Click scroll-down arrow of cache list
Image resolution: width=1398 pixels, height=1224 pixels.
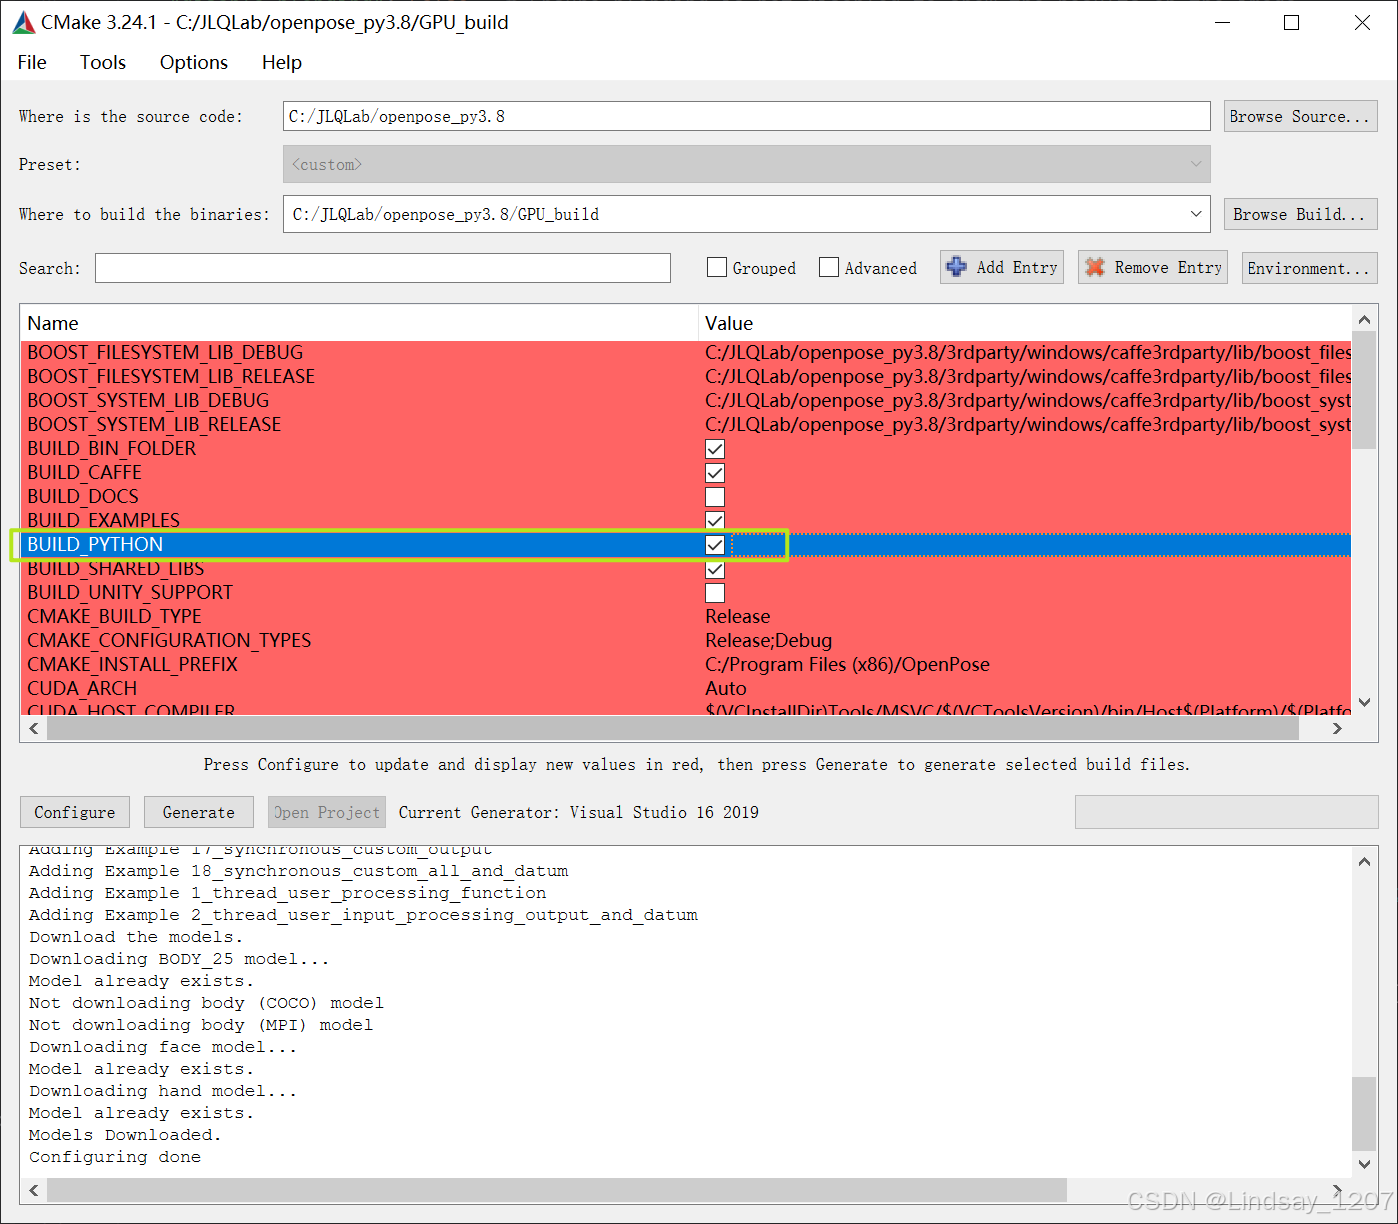(1364, 703)
